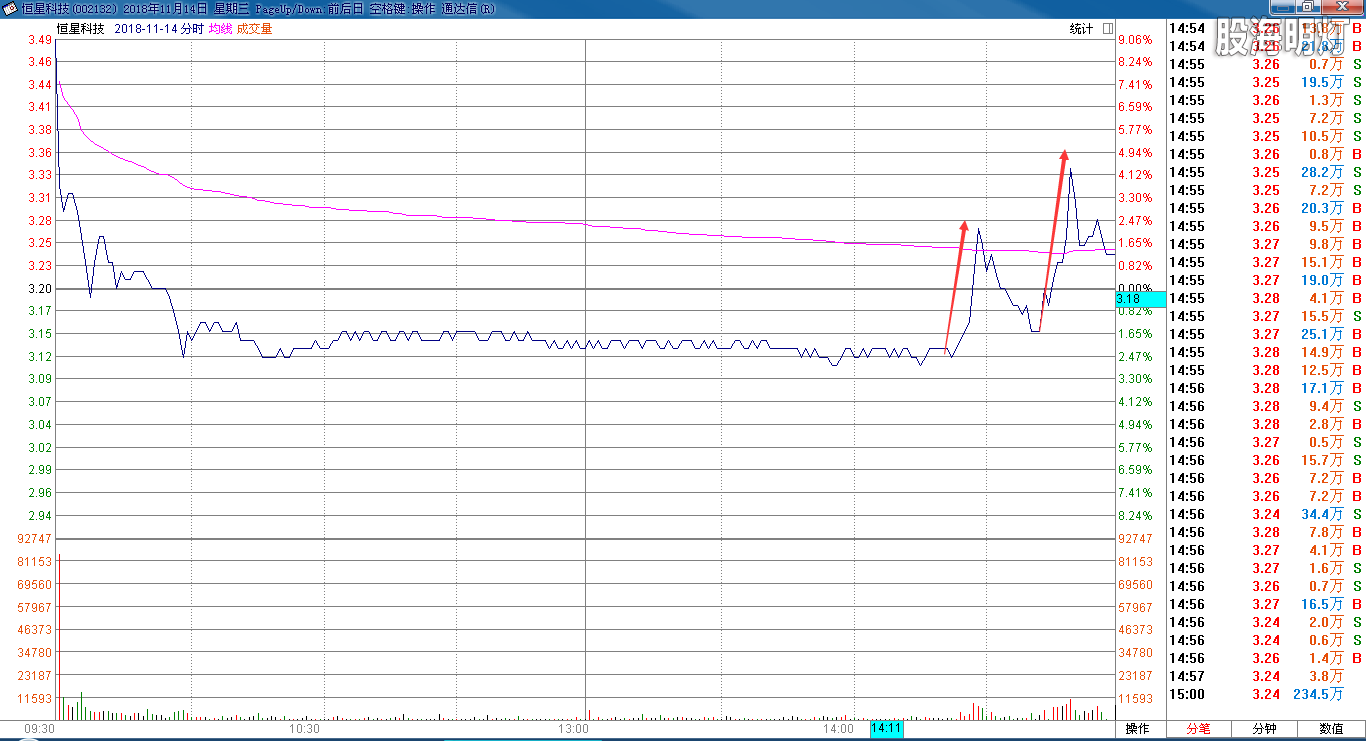Switch to the 分钟 tab
This screenshot has height=741, width=1366.
(x=1264, y=729)
